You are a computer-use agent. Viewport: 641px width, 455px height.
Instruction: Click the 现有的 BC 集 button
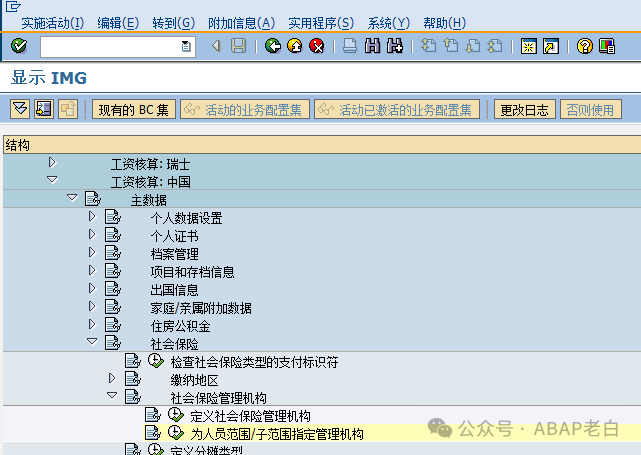134,110
